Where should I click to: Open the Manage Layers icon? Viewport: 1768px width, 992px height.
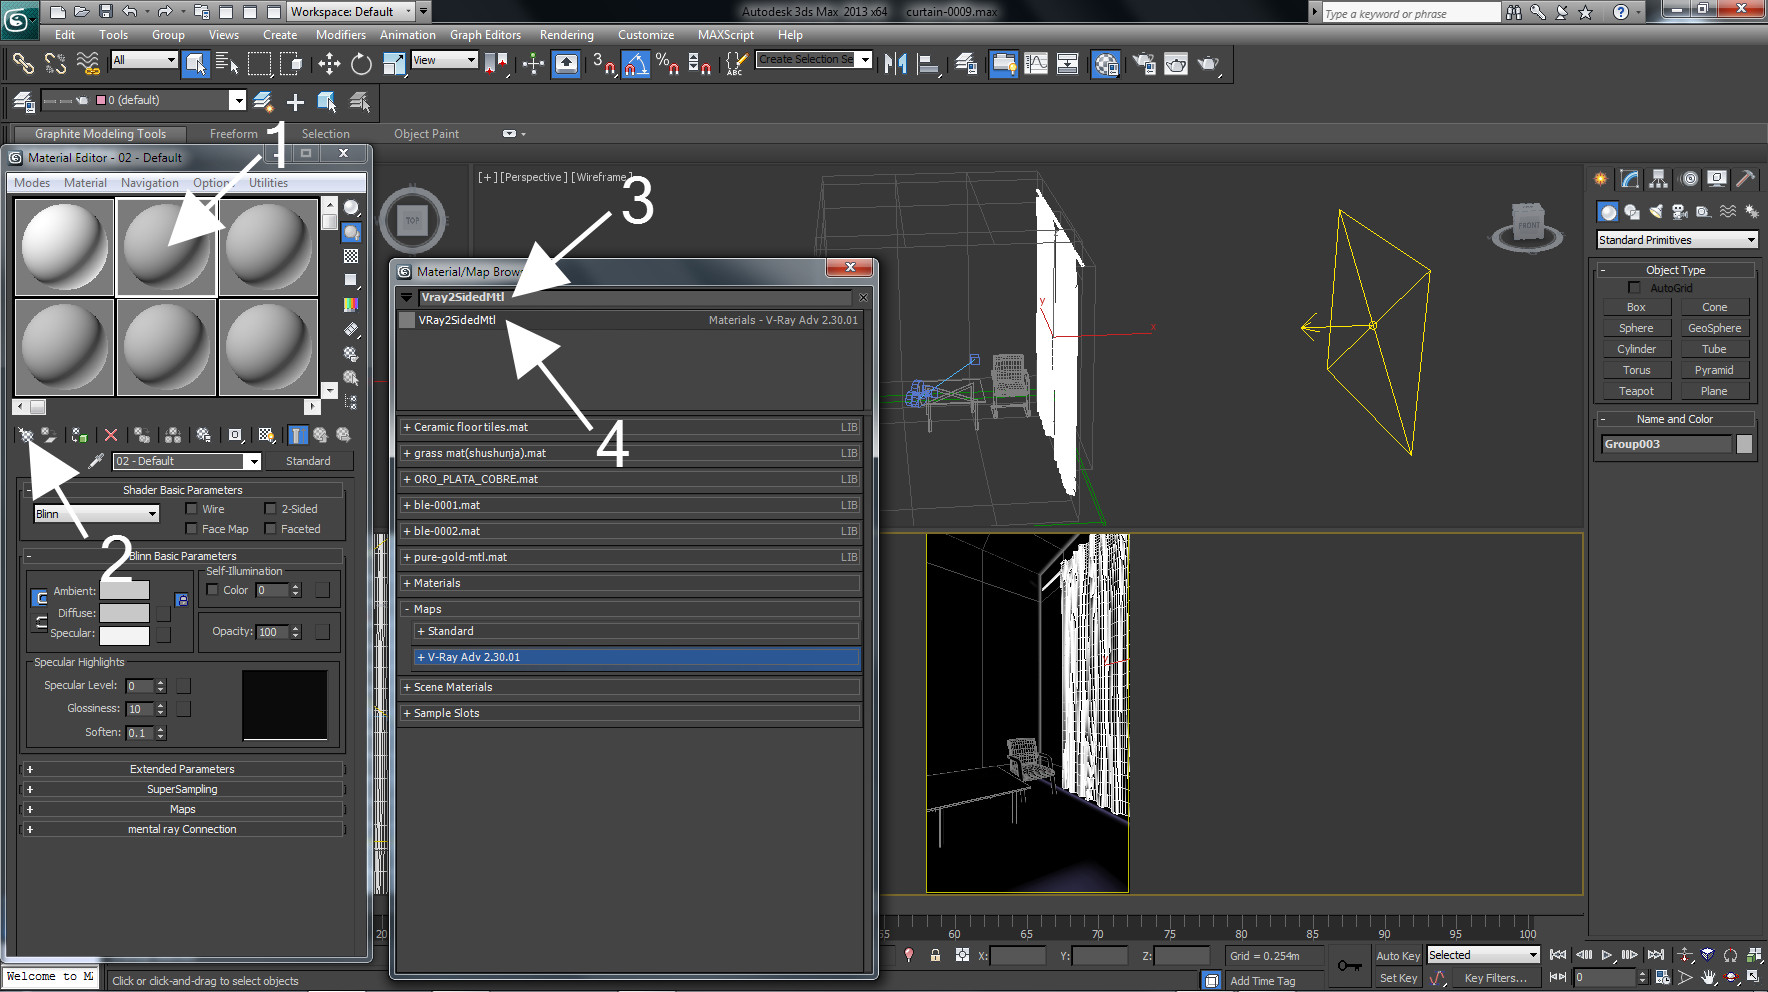pyautogui.click(x=966, y=64)
